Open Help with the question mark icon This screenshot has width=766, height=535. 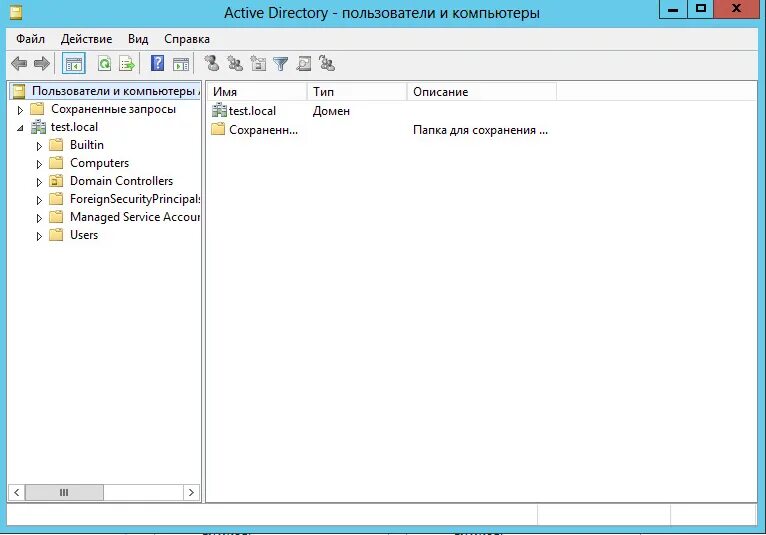(x=157, y=64)
